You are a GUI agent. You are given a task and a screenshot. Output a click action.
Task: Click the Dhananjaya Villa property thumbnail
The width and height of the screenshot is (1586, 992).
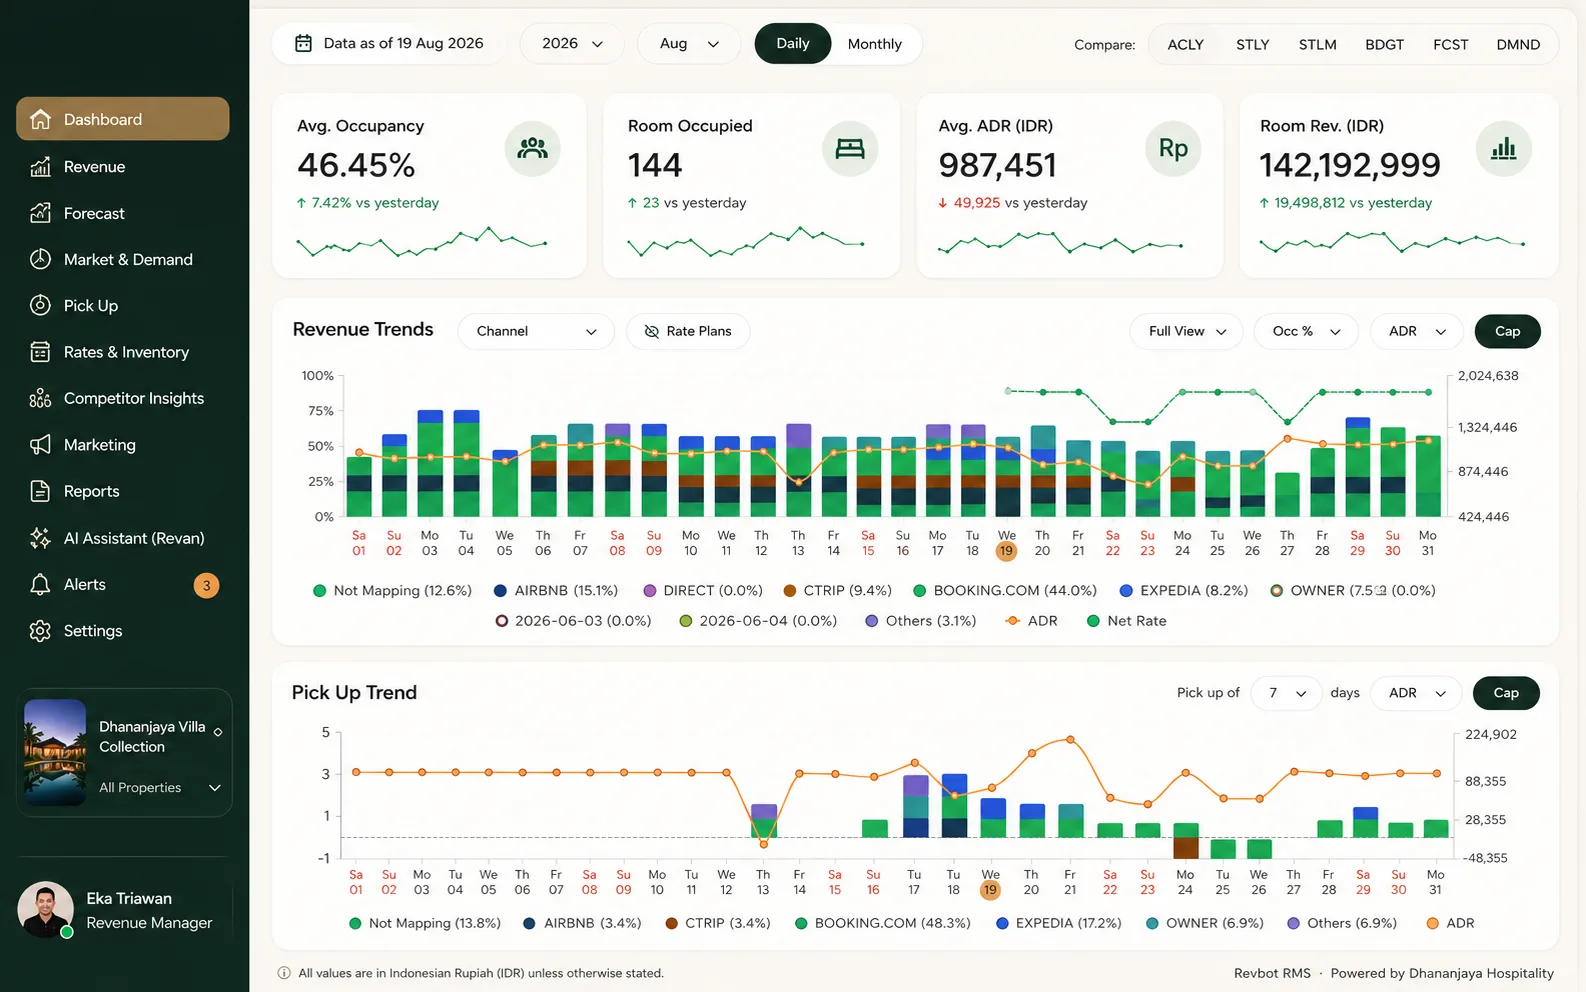55,752
